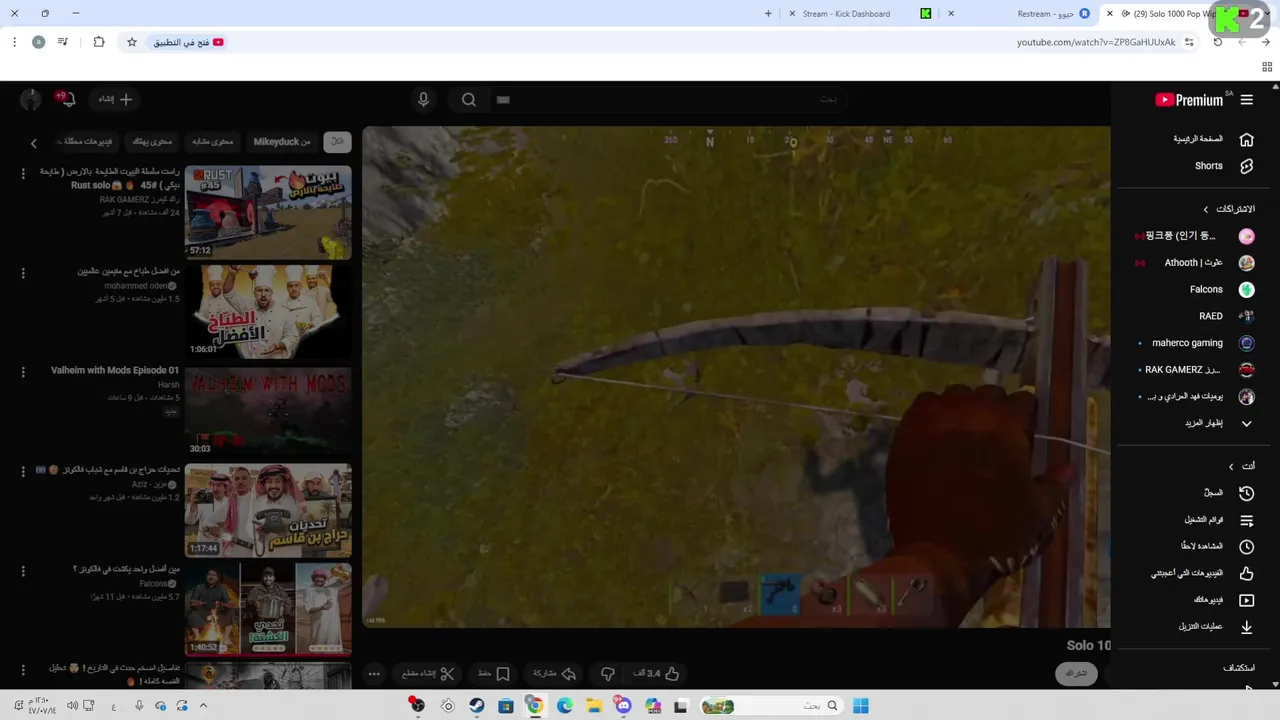
Task: Reload the page in browser
Action: click(x=1218, y=42)
